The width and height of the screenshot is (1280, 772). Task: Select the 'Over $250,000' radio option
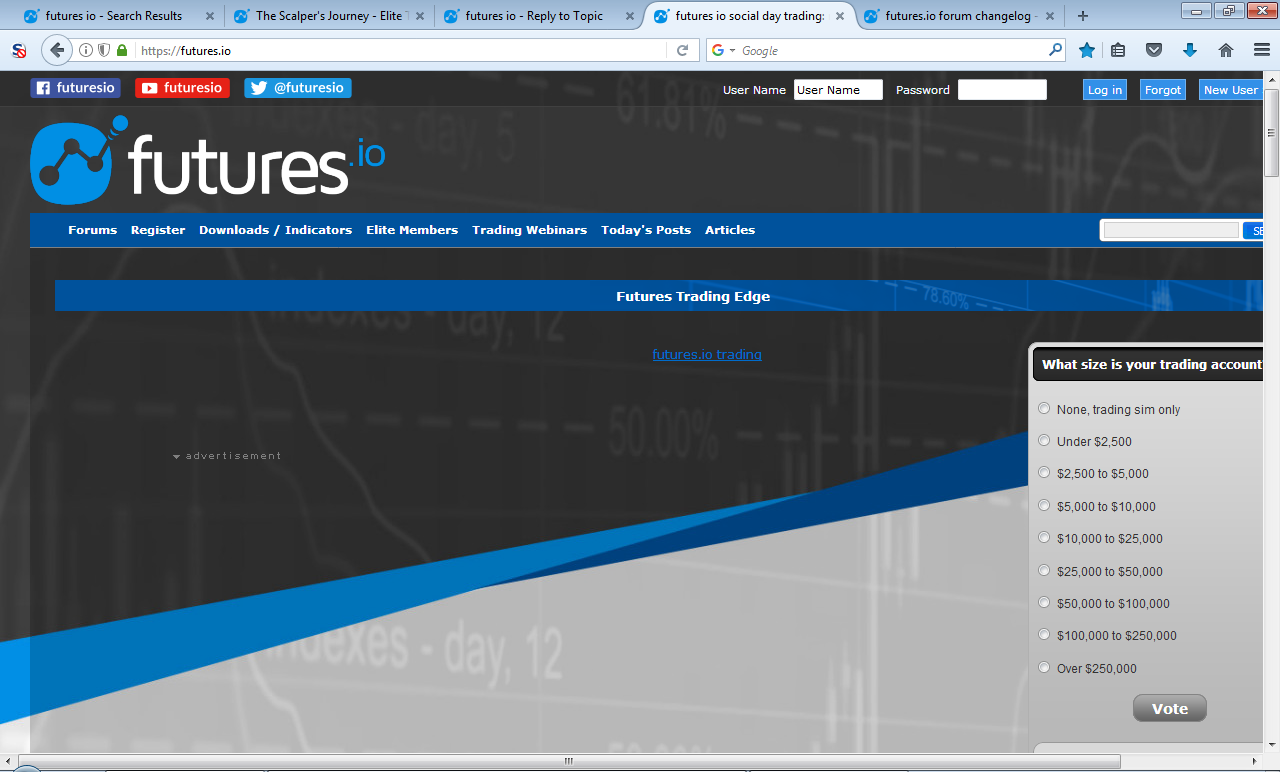pos(1044,668)
